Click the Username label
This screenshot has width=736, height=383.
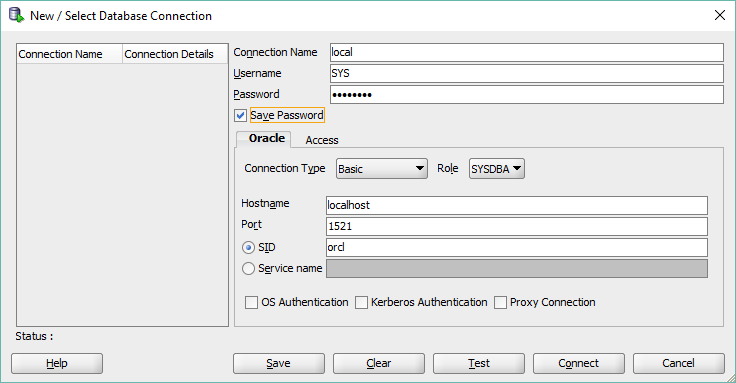click(x=257, y=74)
